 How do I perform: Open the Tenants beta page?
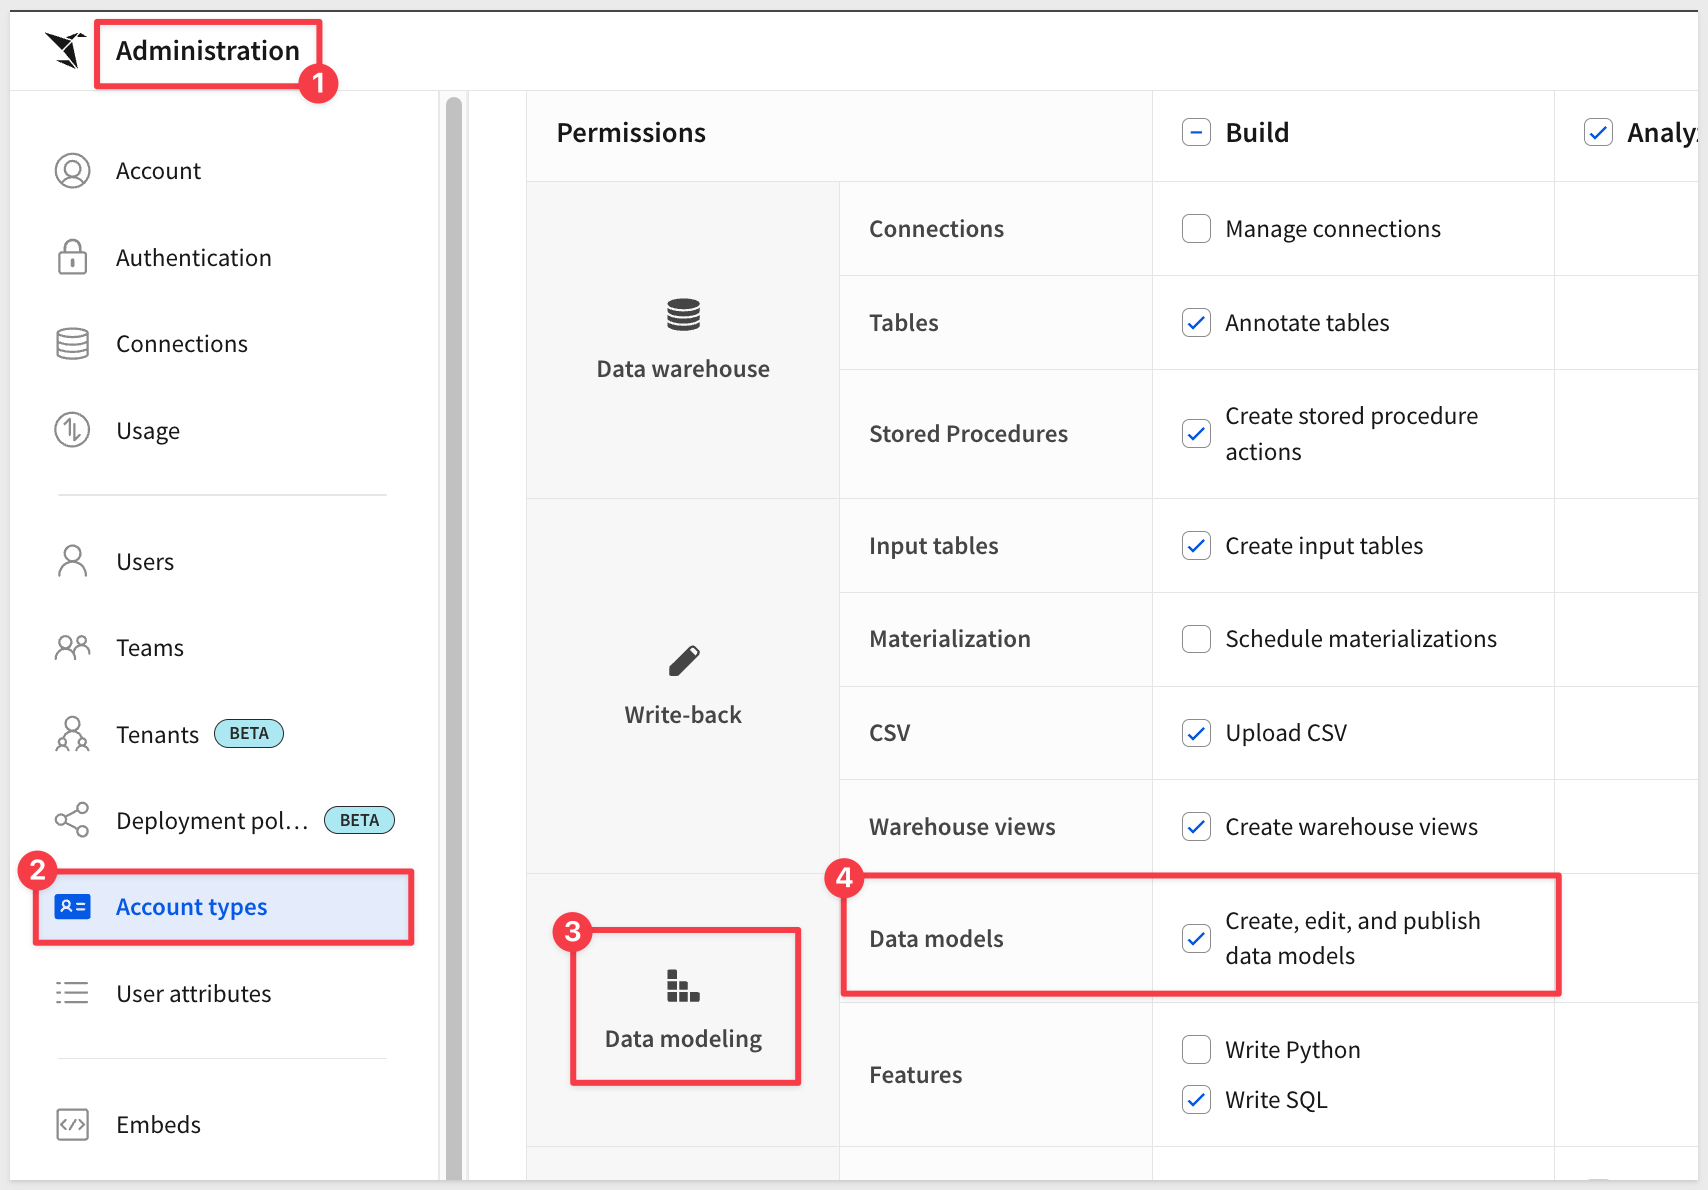[158, 735]
